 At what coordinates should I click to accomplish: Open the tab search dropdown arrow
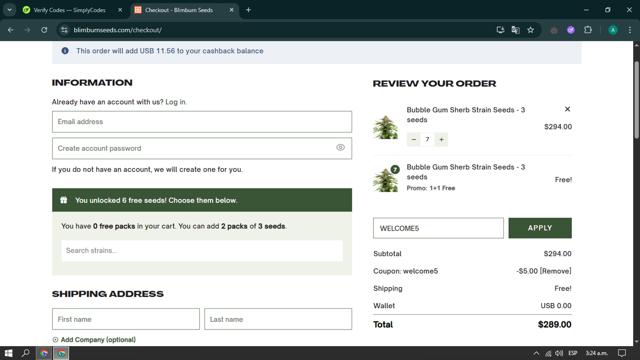(x=9, y=10)
